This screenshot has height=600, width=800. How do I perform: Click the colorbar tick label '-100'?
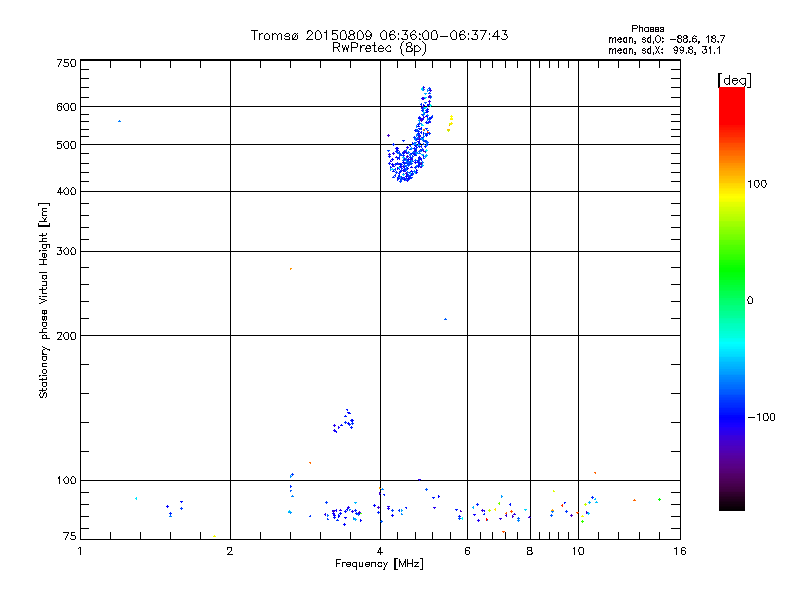click(x=761, y=417)
